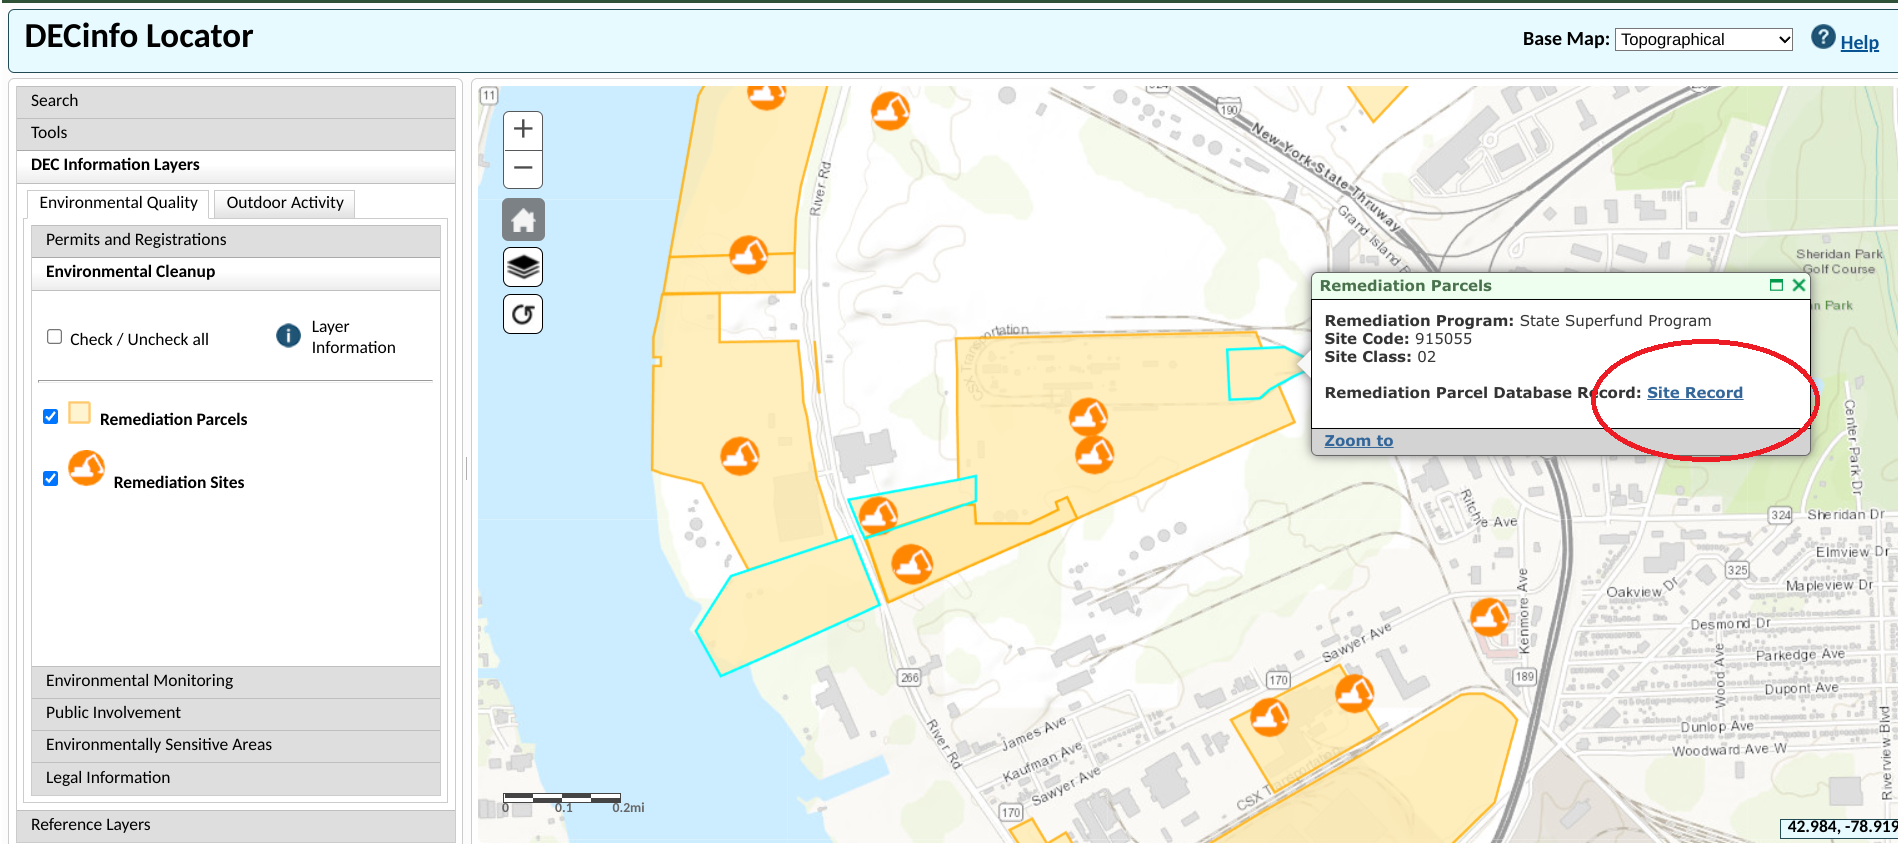The height and width of the screenshot is (844, 1898).
Task: Open the map layers stack icon
Action: (523, 267)
